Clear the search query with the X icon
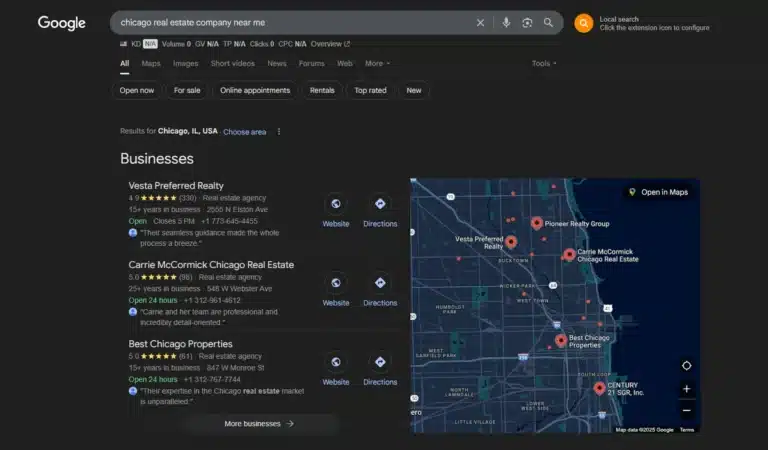The image size is (768, 450). (480, 23)
